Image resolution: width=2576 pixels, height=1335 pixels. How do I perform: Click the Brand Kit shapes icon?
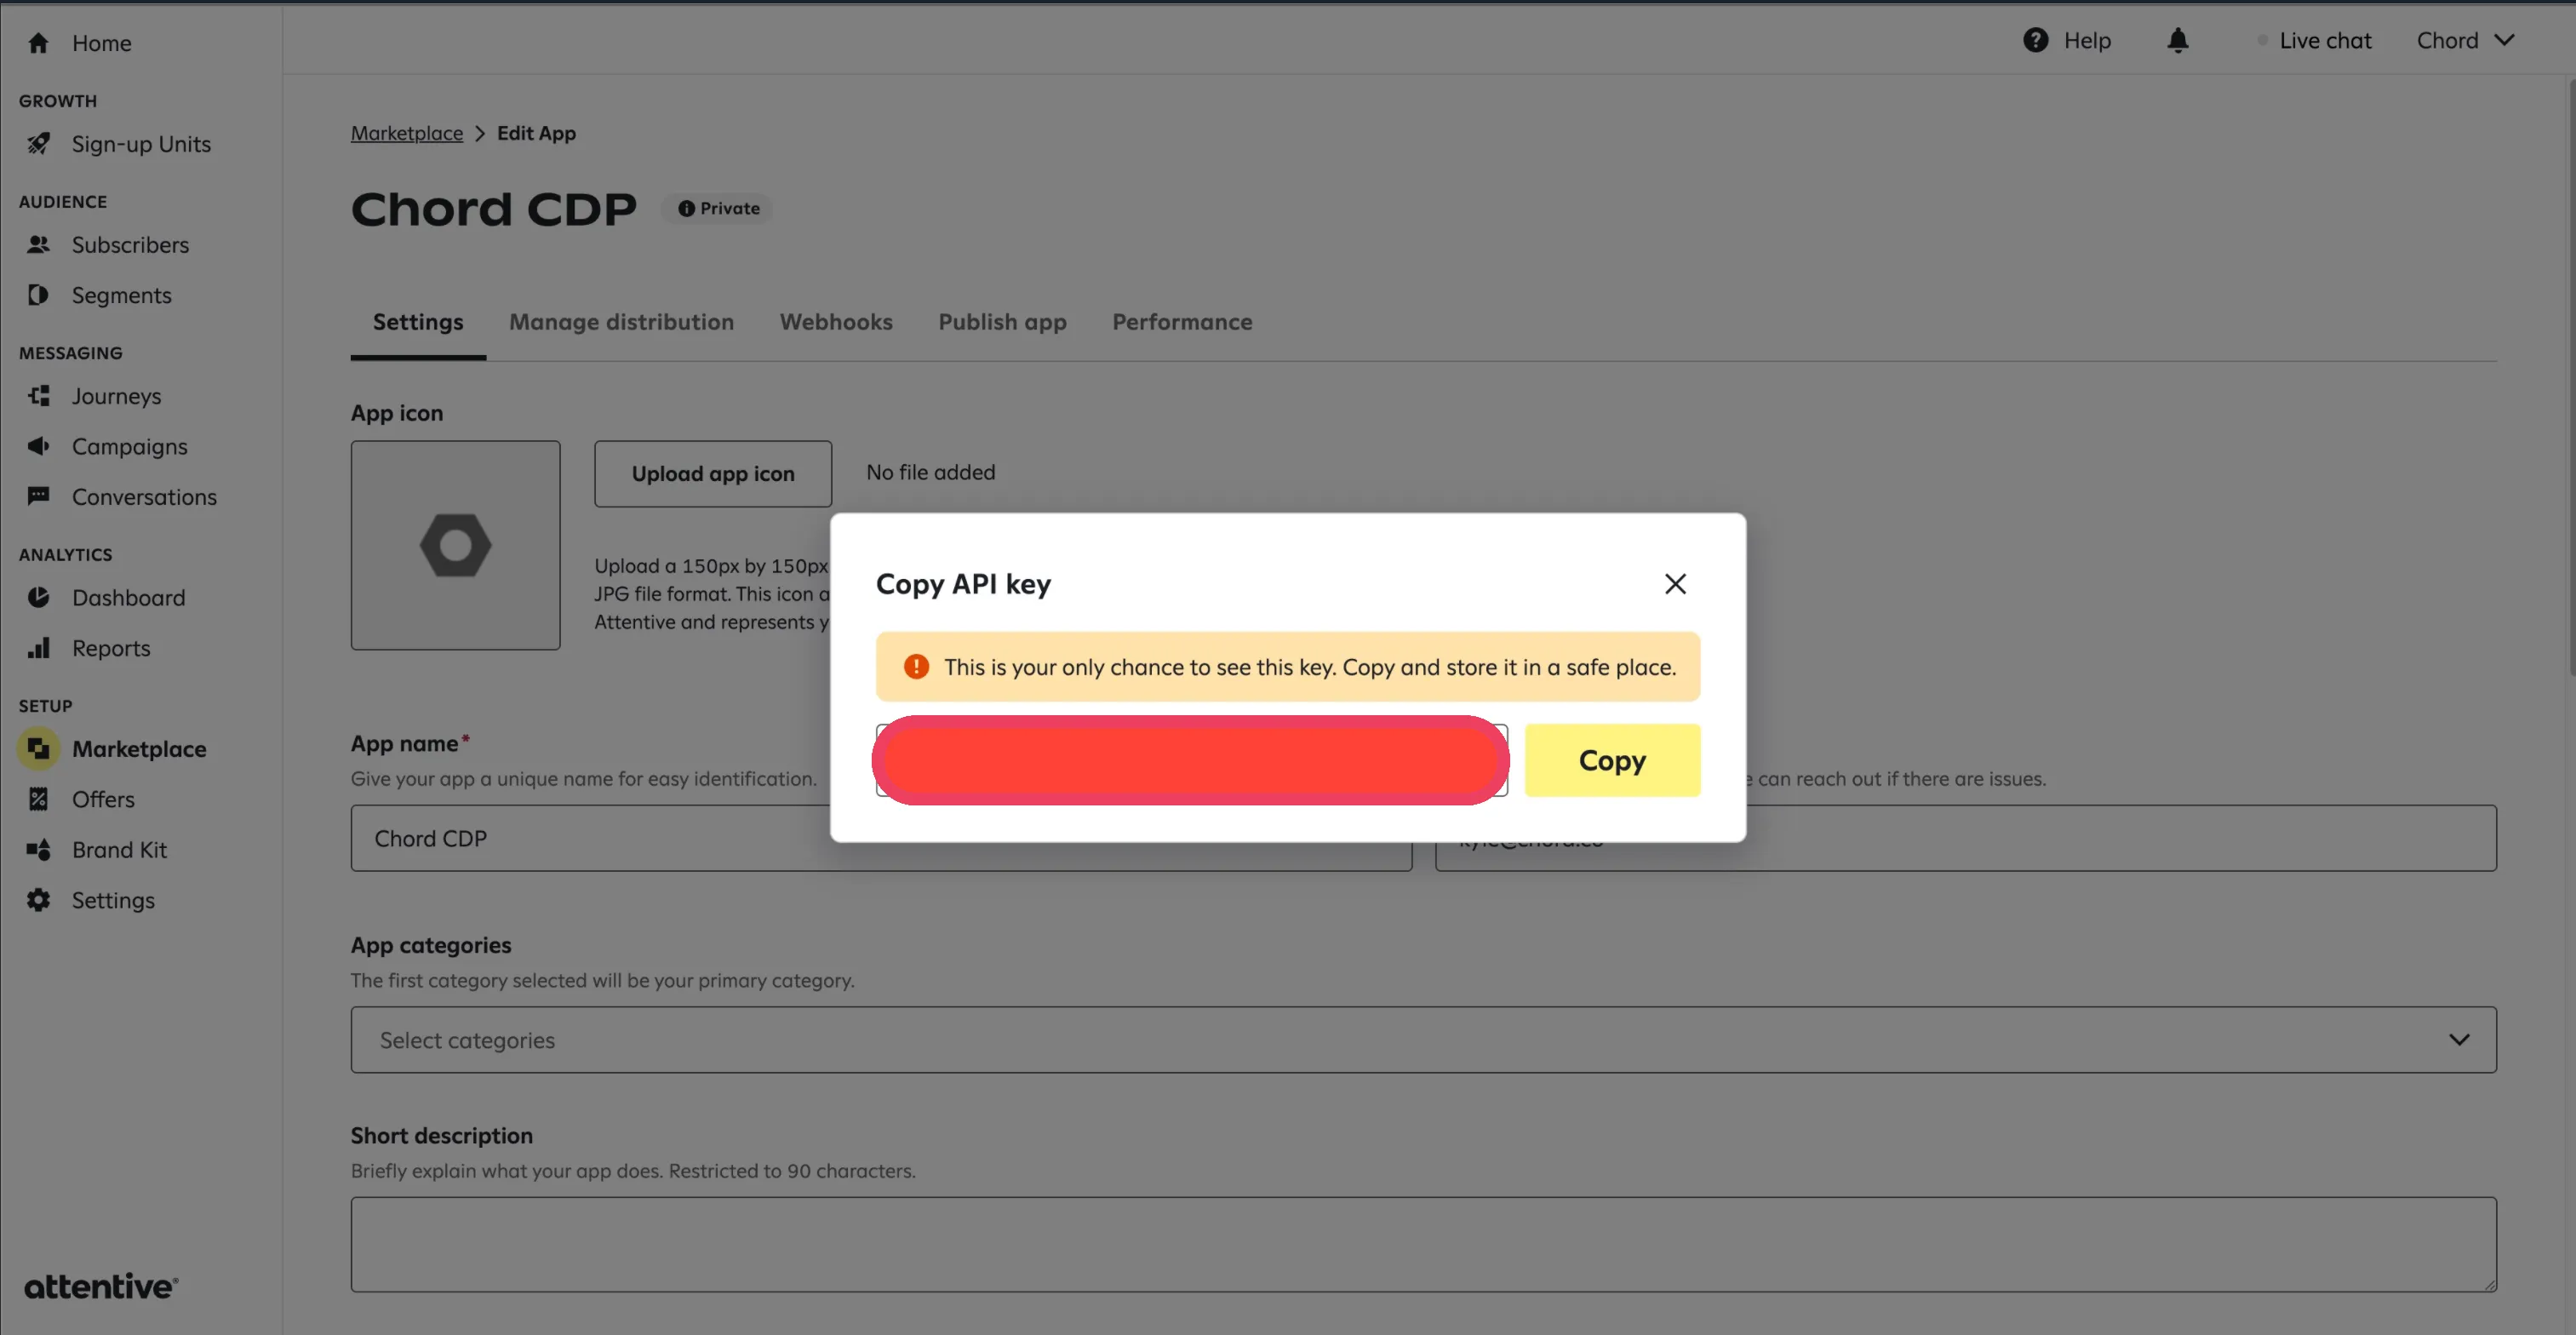pyautogui.click(x=38, y=850)
